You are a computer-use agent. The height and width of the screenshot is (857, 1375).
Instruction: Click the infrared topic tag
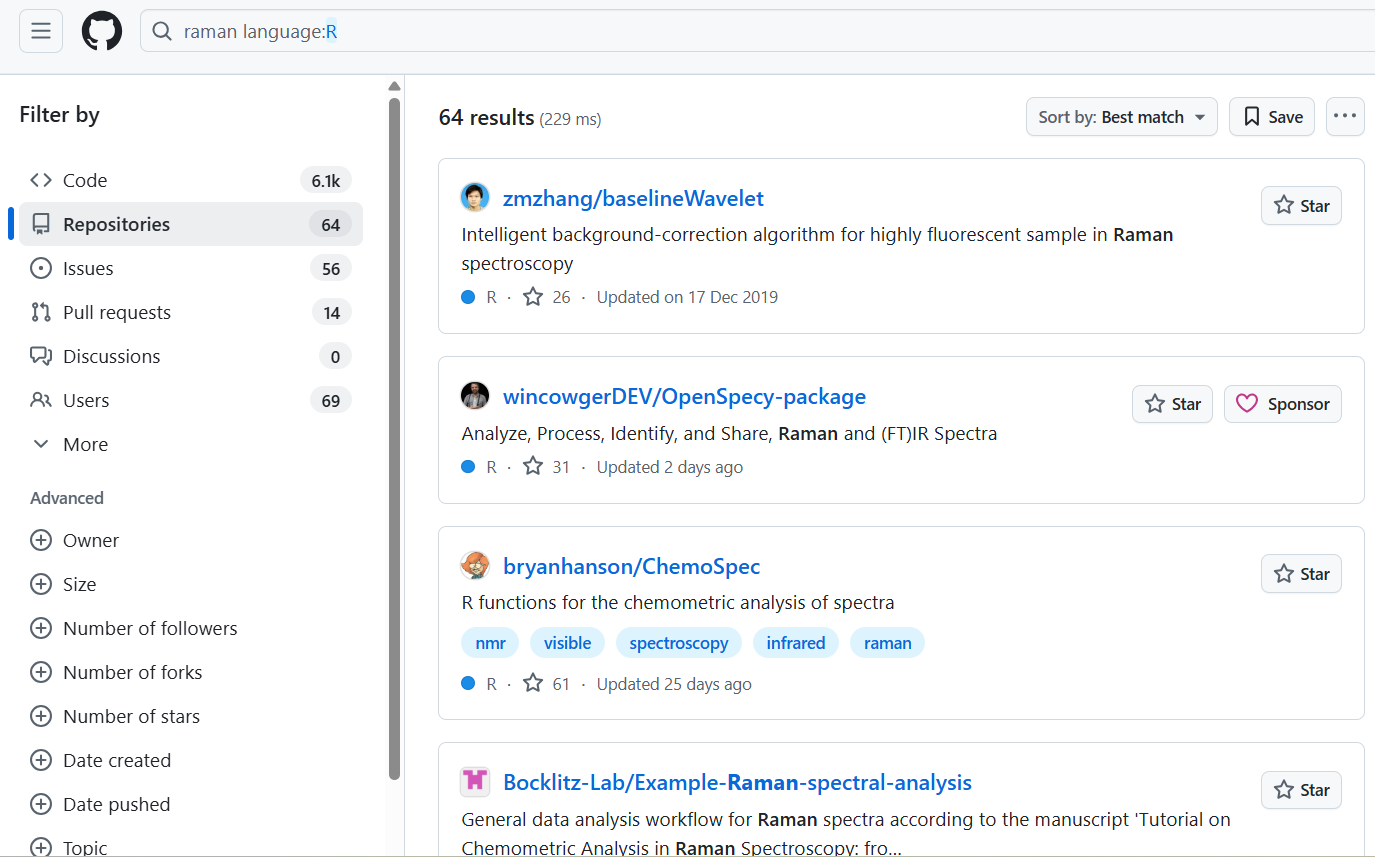pyautogui.click(x=796, y=643)
